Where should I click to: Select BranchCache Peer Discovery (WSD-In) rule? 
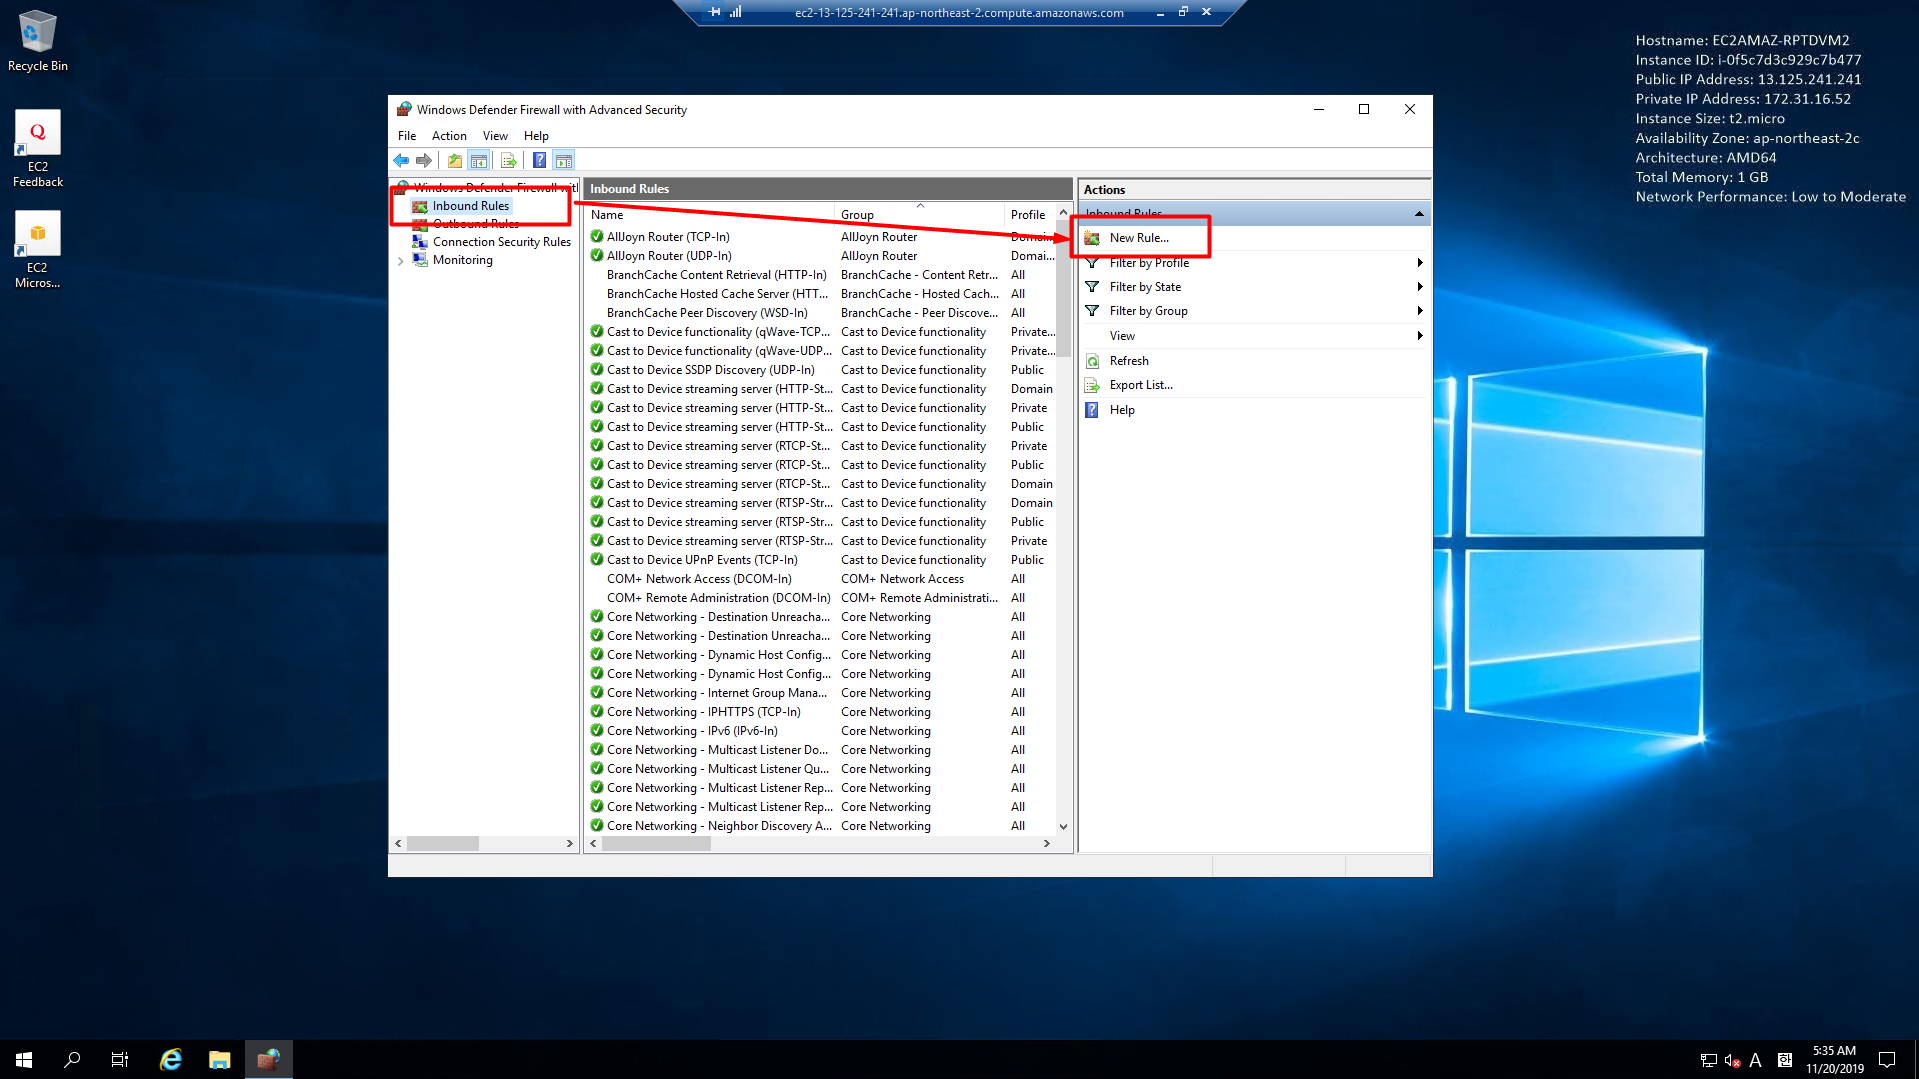[x=707, y=313]
